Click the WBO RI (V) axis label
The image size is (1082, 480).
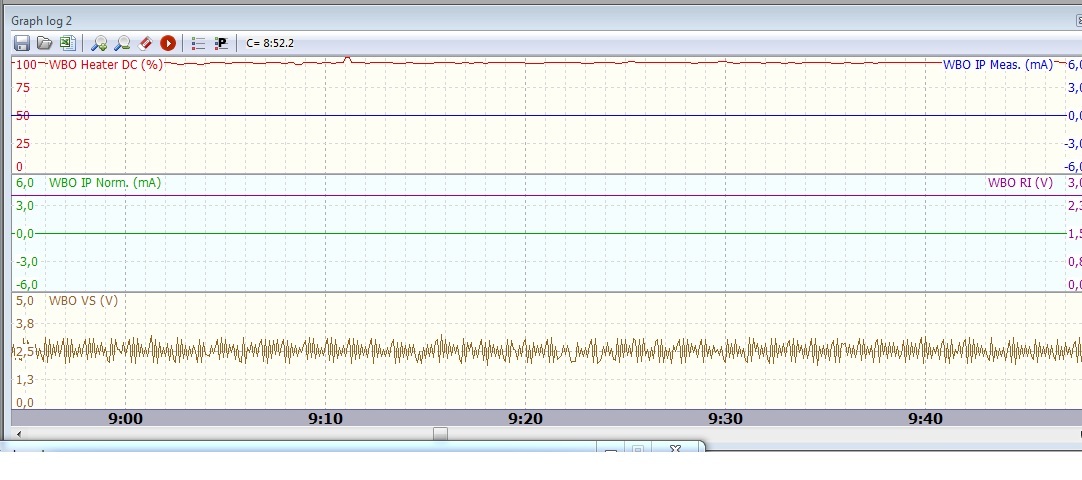pos(1019,183)
